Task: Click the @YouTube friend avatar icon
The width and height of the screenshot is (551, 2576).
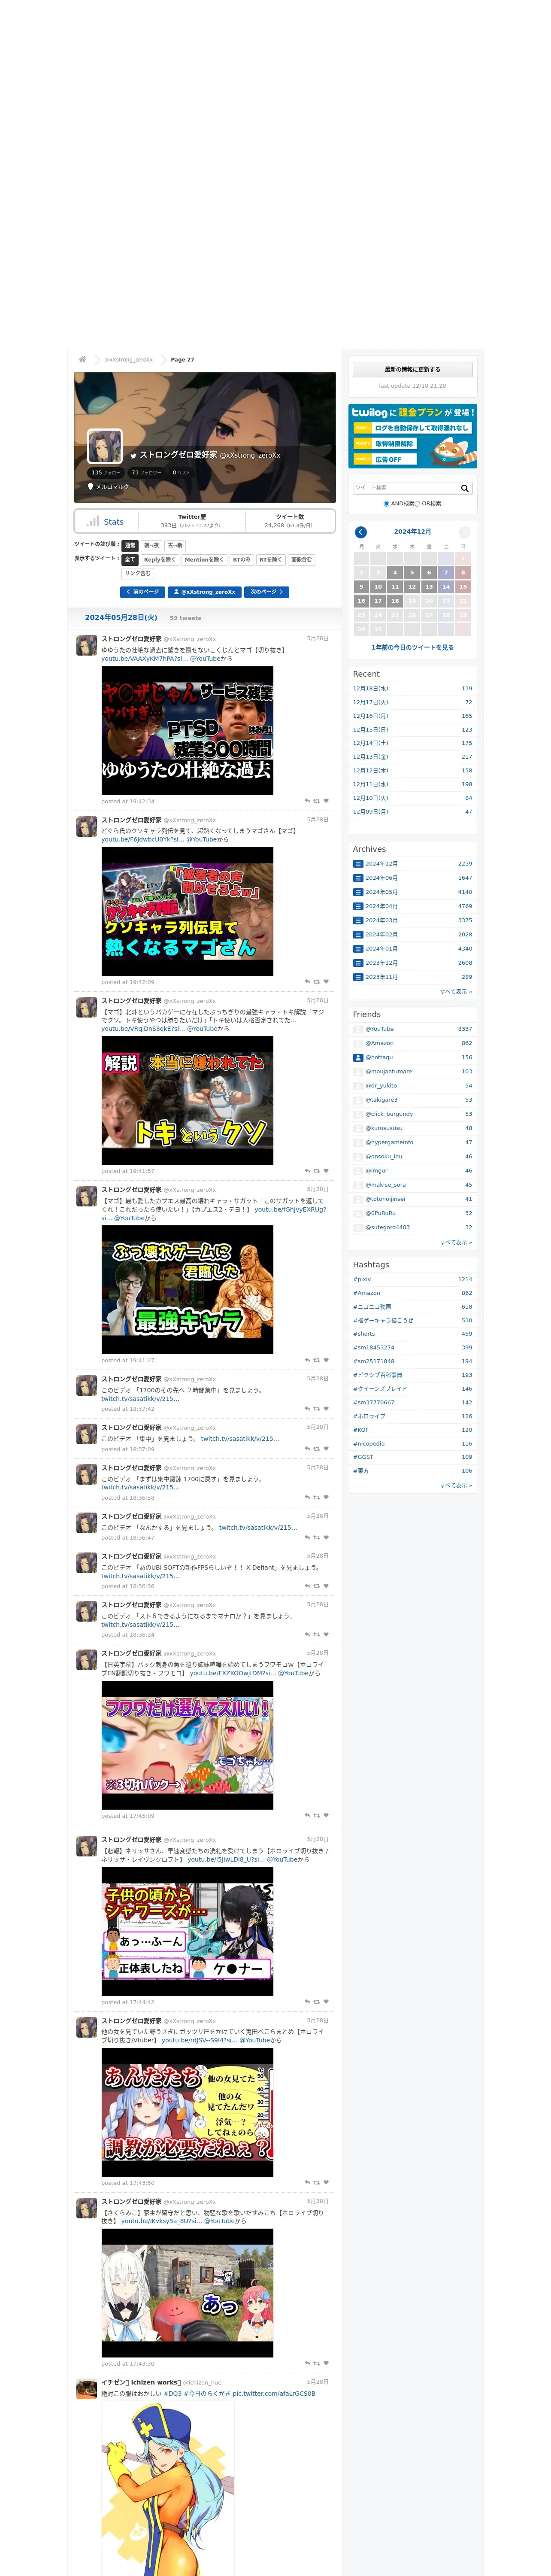Action: pos(358,1029)
